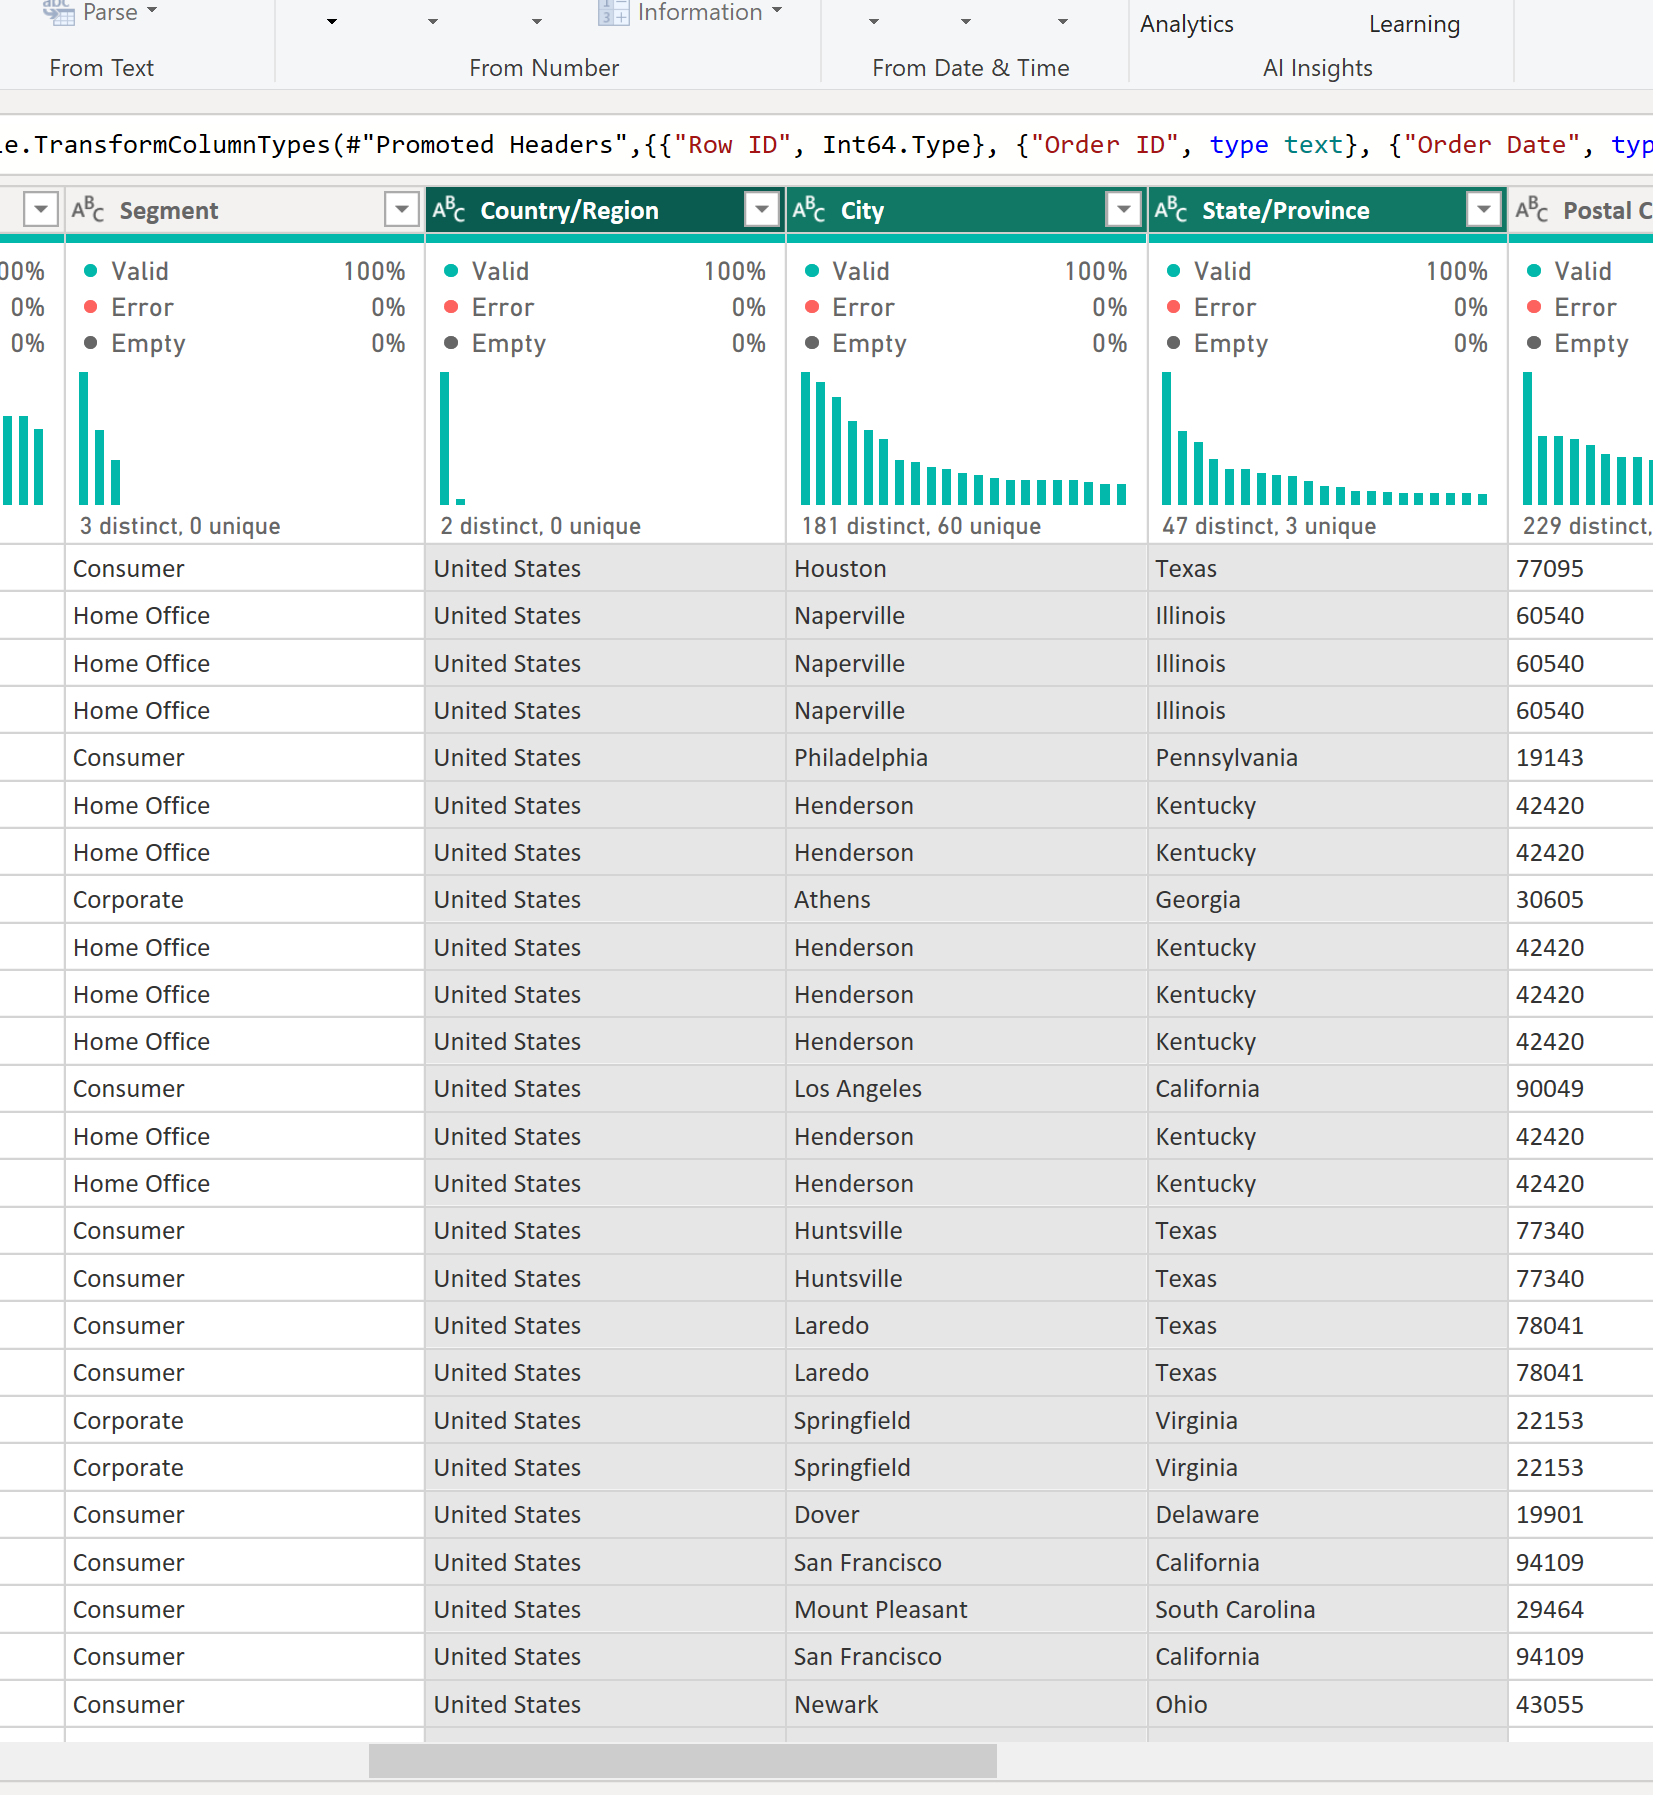Viewport: 1653px width, 1795px height.
Task: Open the Parse dropdown menu
Action: coord(152,12)
